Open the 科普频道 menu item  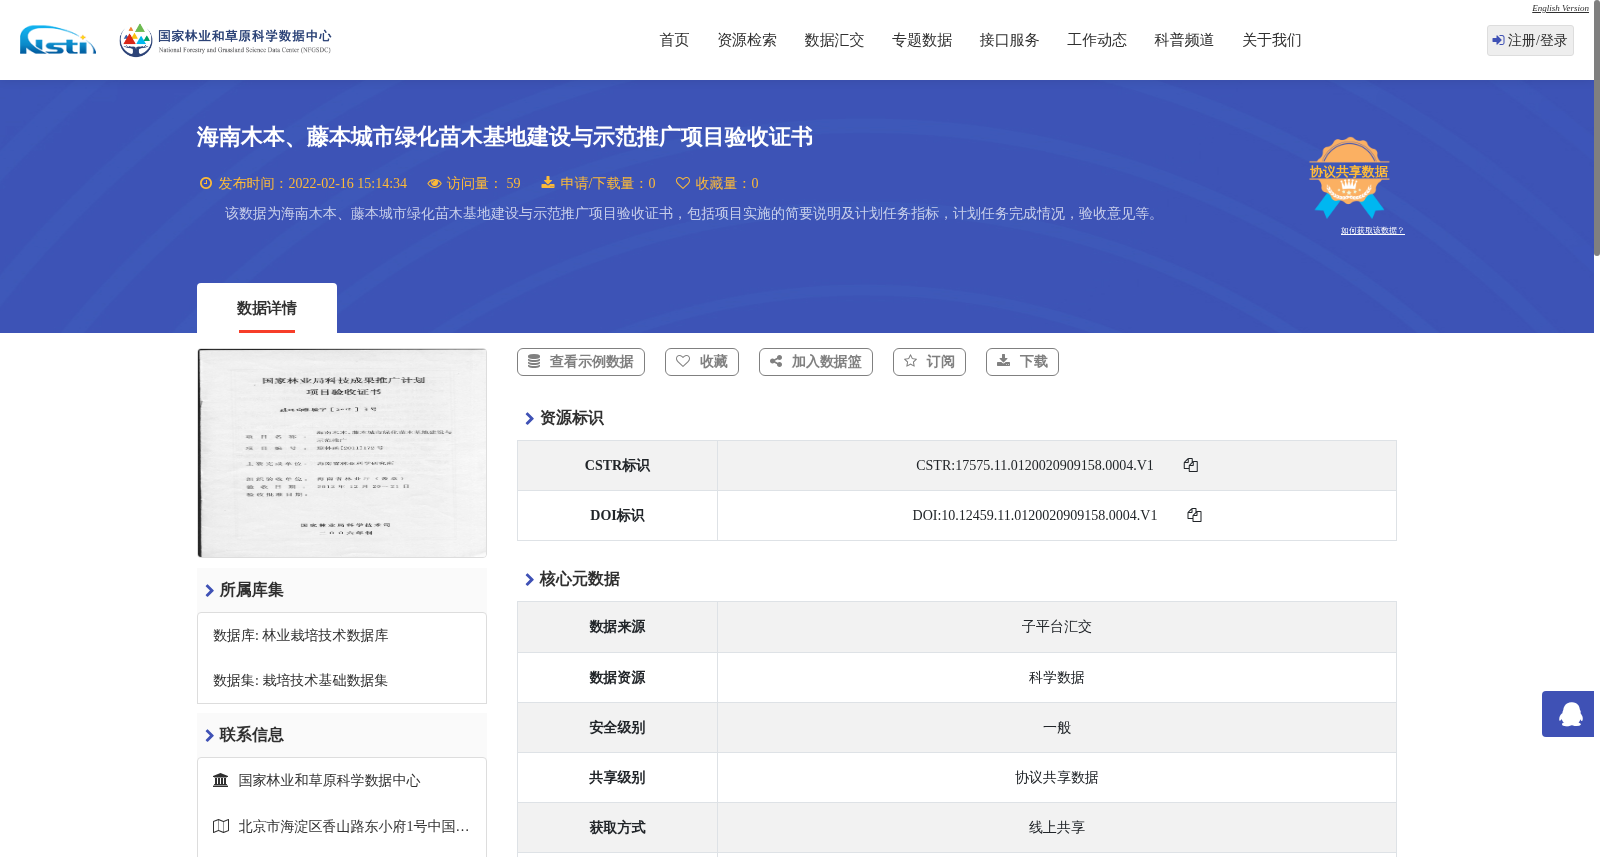(1184, 40)
